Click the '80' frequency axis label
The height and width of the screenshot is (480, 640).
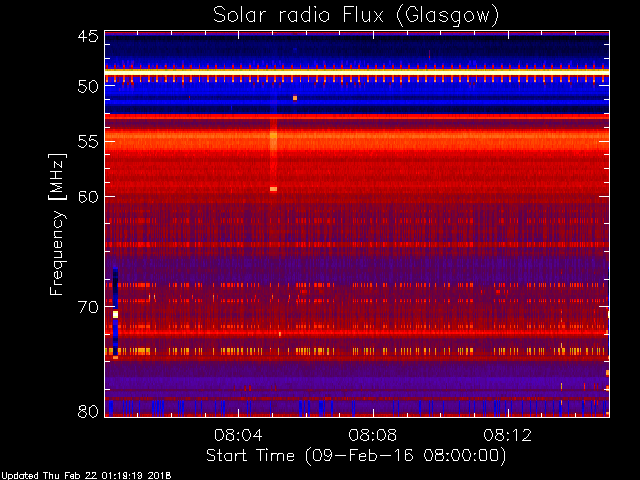[x=88, y=411]
